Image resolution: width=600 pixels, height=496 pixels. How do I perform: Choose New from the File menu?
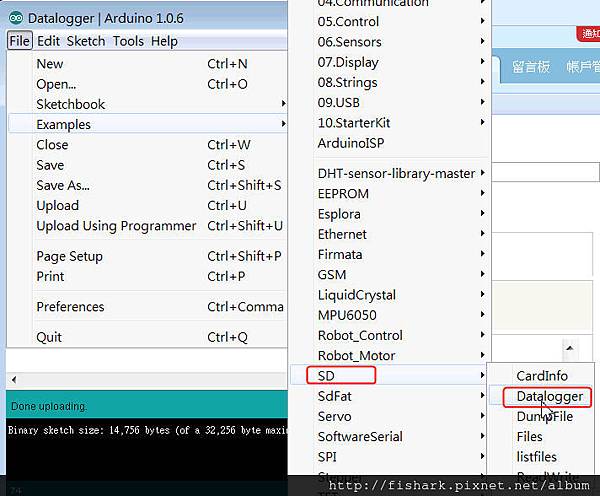coord(147,64)
